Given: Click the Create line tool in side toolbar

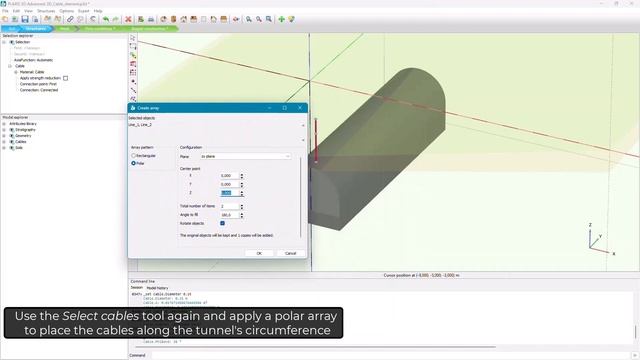Looking at the screenshot, I should point(133,90).
